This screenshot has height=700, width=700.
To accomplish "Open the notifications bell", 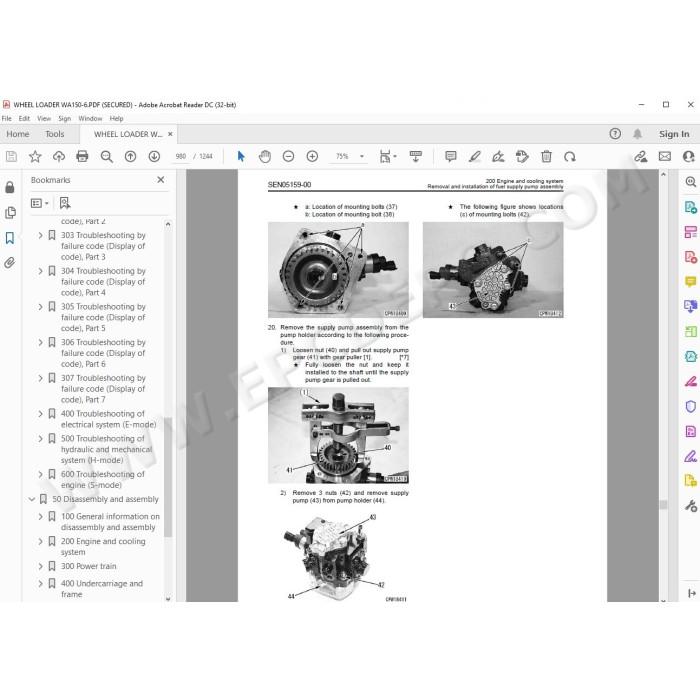I will tap(638, 133).
